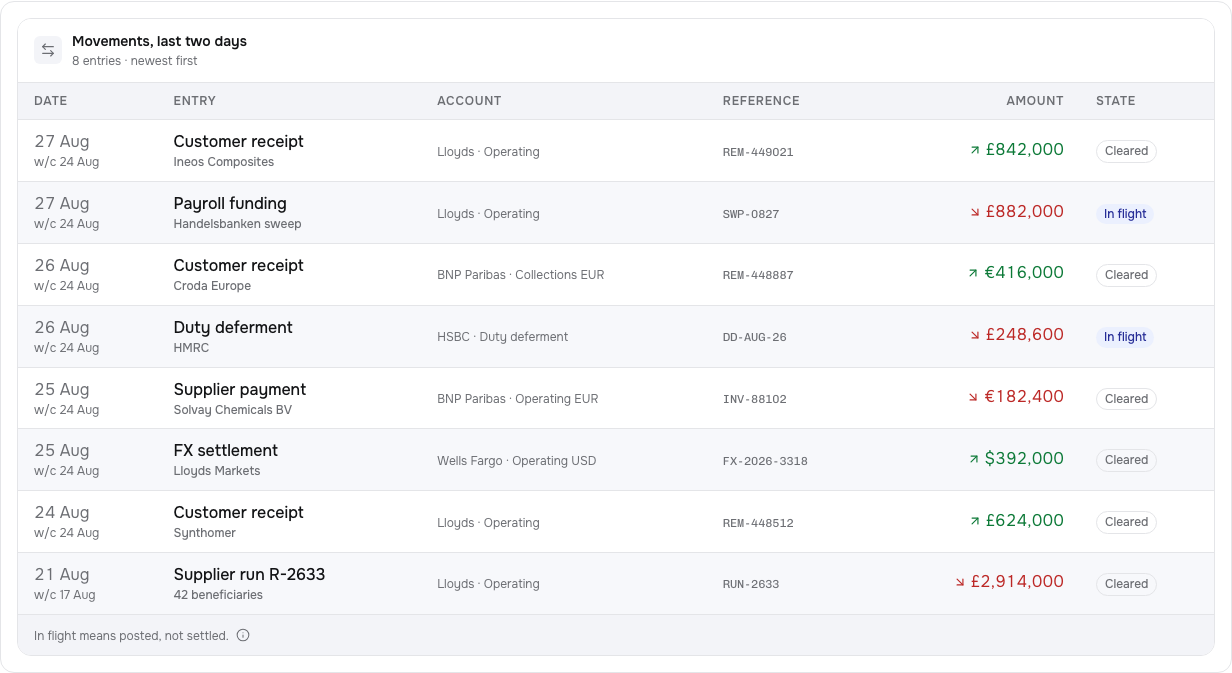Click the Lloyds Markets counterparty text
Viewport: 1232px width, 673px height.
(217, 471)
